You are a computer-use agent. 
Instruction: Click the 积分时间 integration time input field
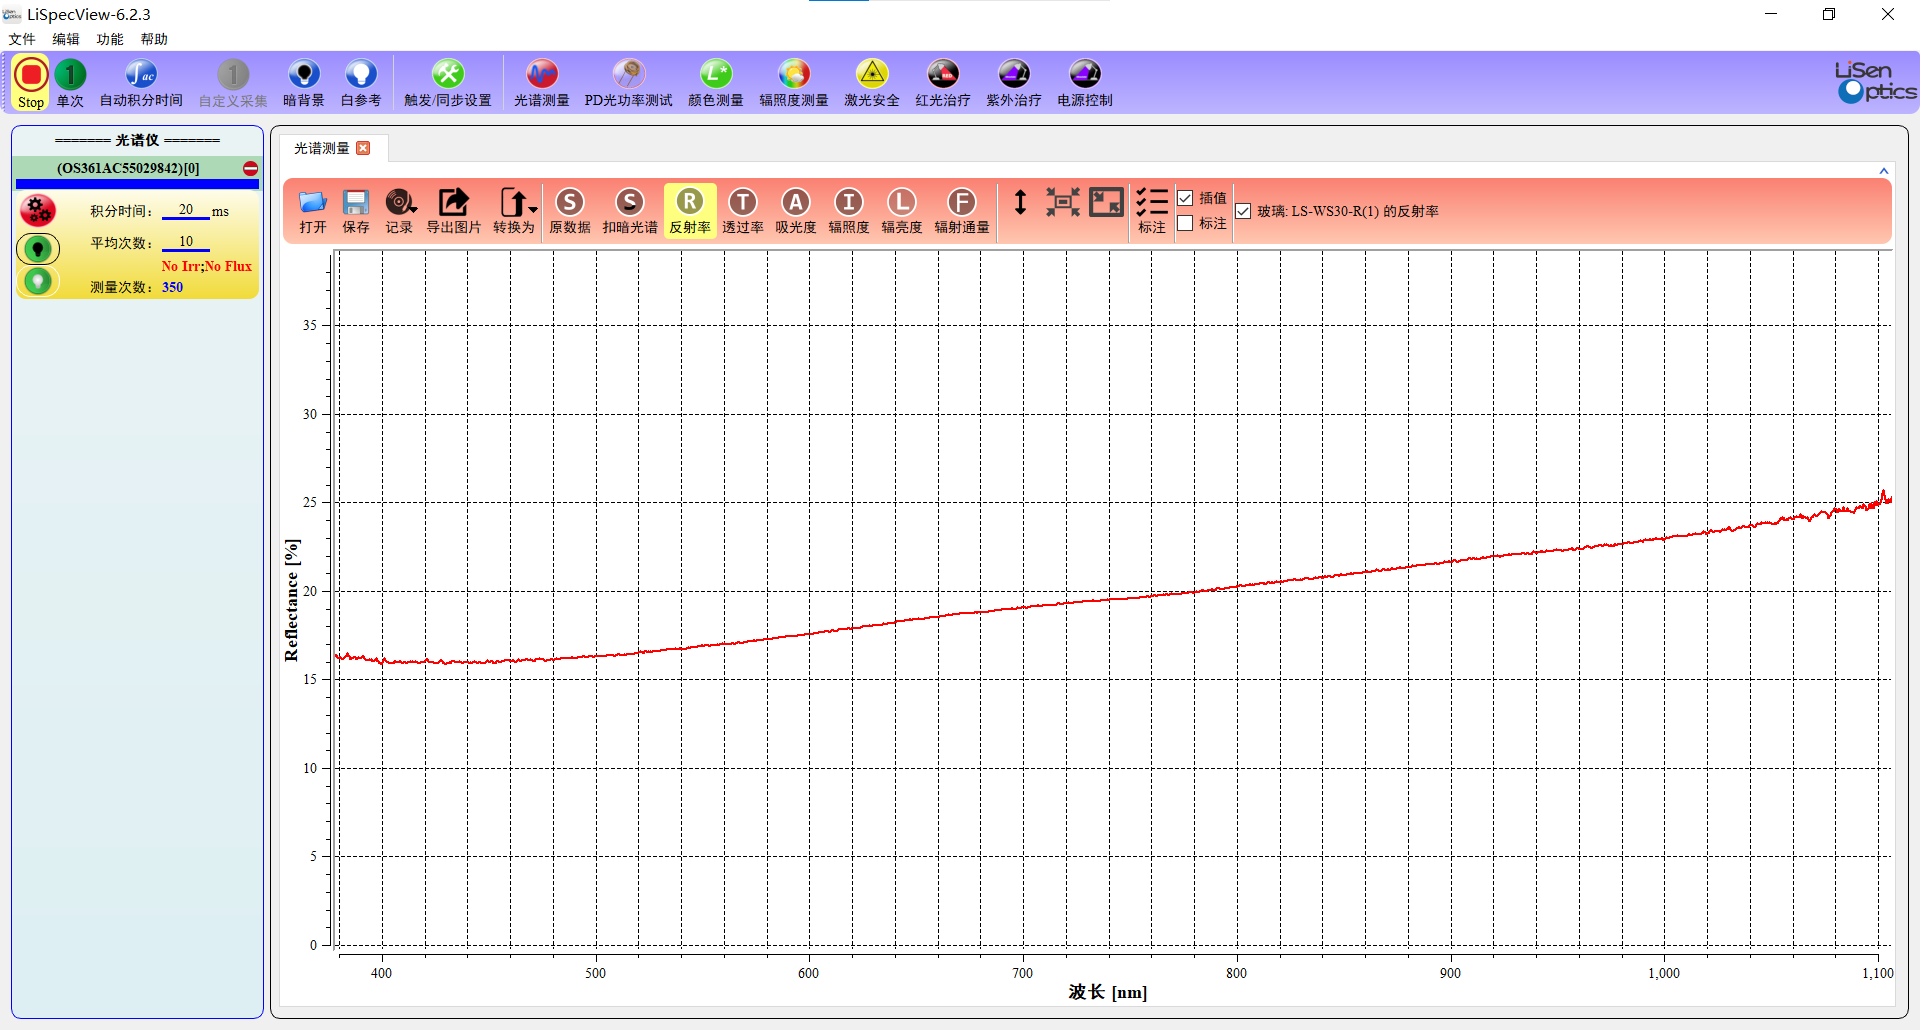pos(186,210)
